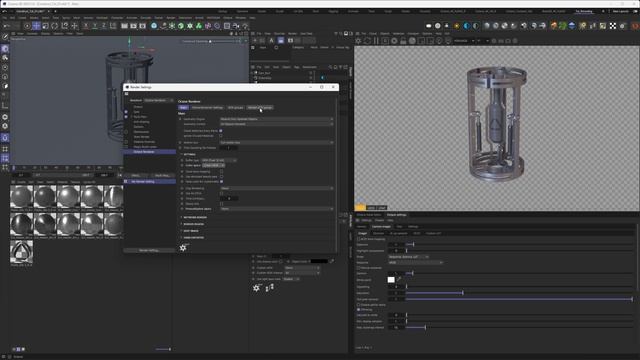The width and height of the screenshot is (640, 360).
Task: Click the Undo arrow in top toolbar
Action: click(7, 26)
